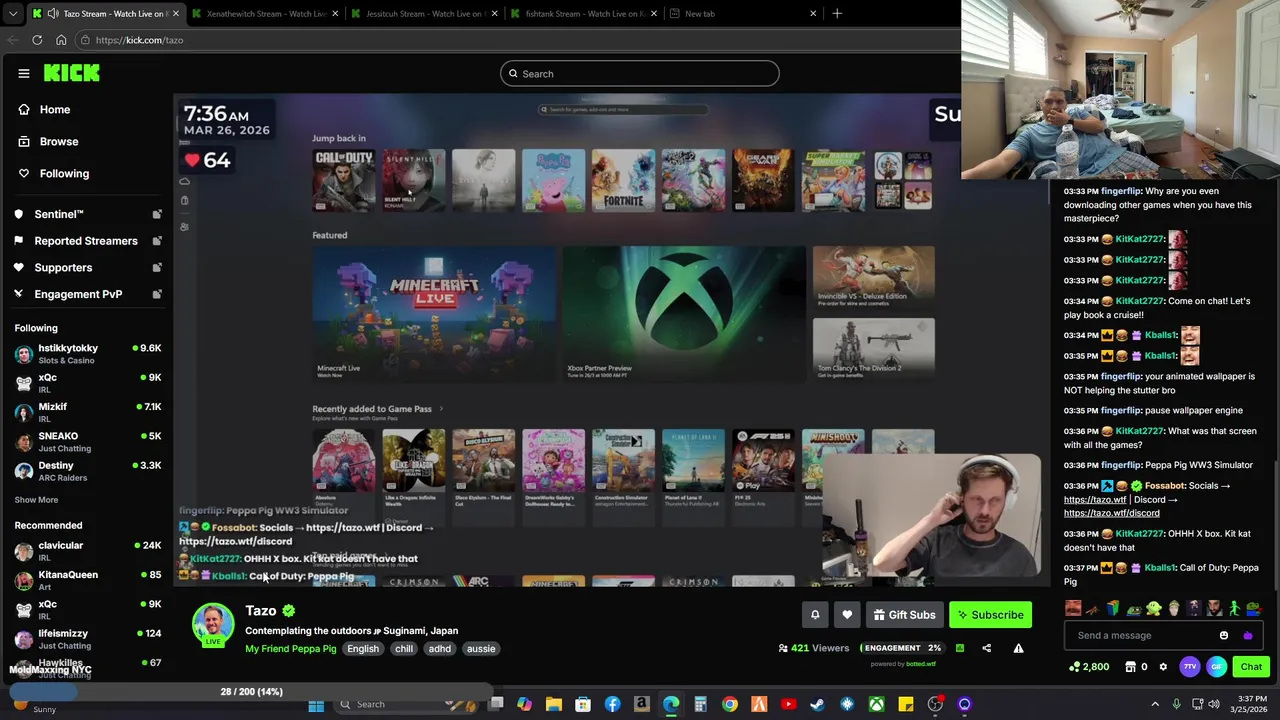
Task: Expand Following list with Show More
Action: point(36,500)
